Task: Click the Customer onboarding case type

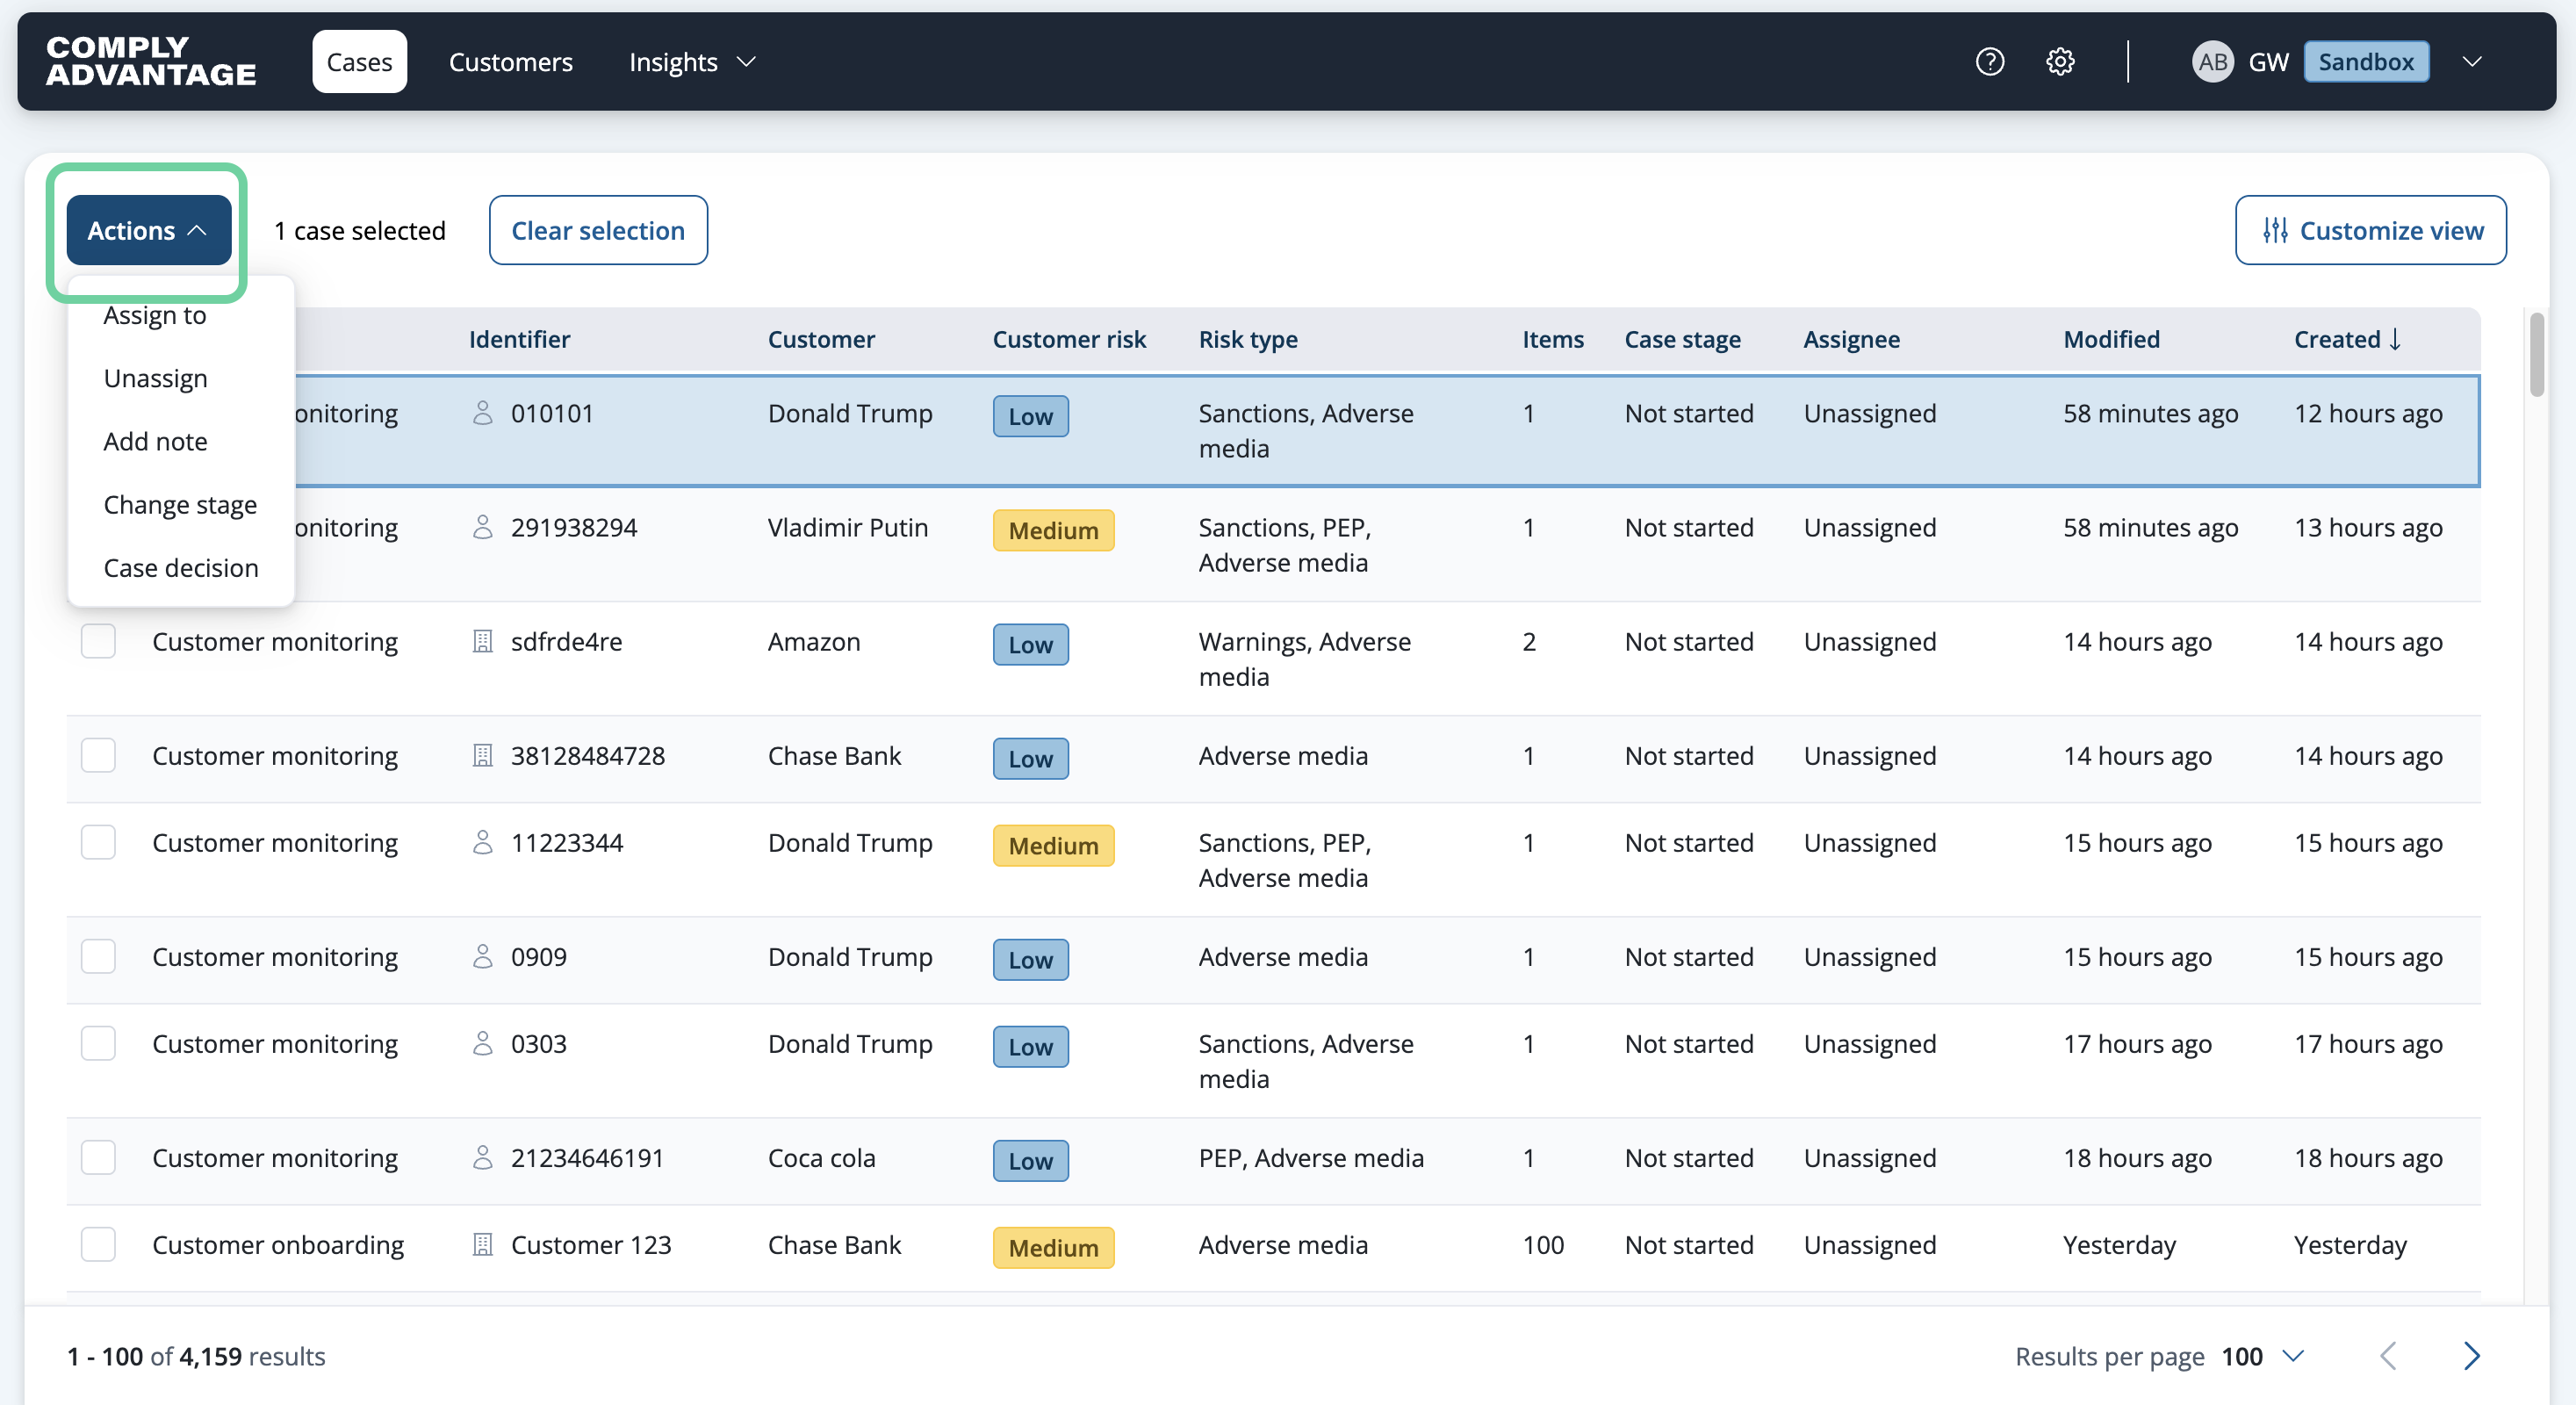Action: [278, 1244]
